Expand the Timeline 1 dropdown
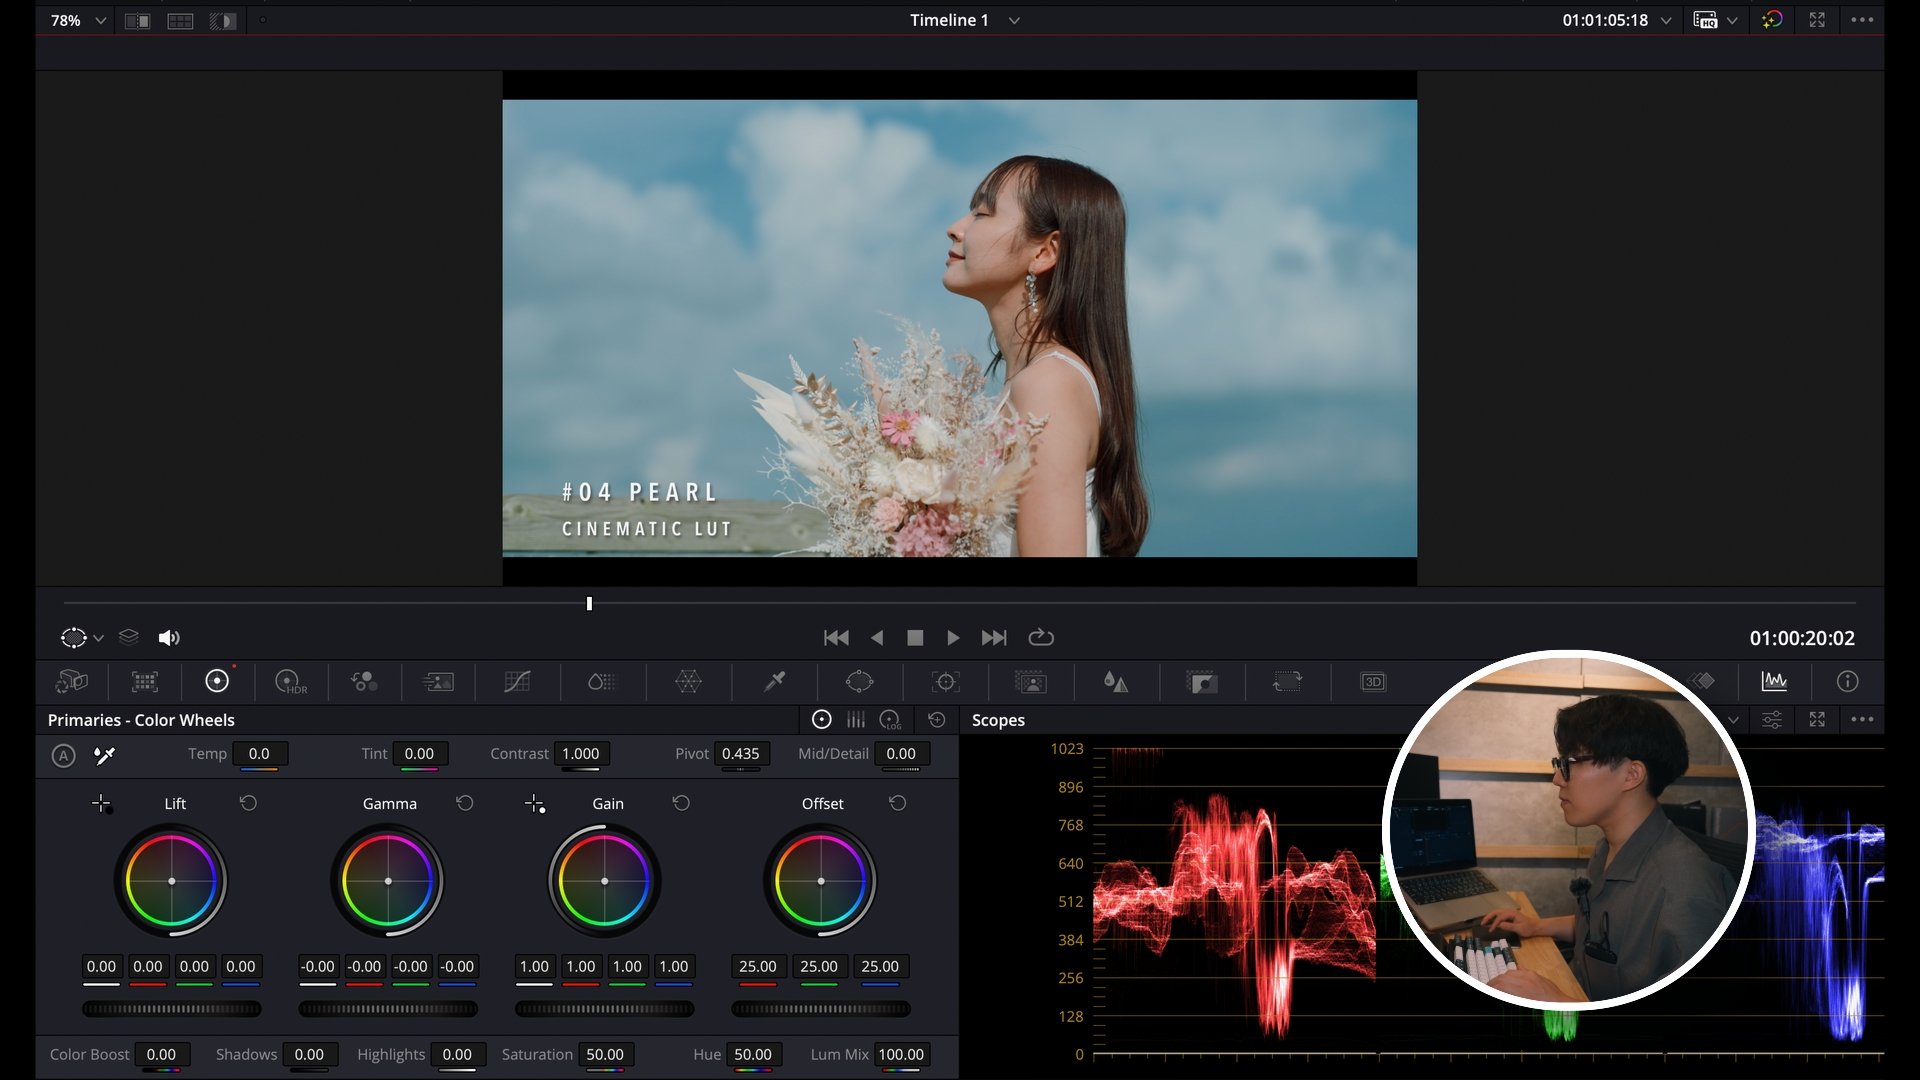1920x1080 pixels. (1014, 20)
